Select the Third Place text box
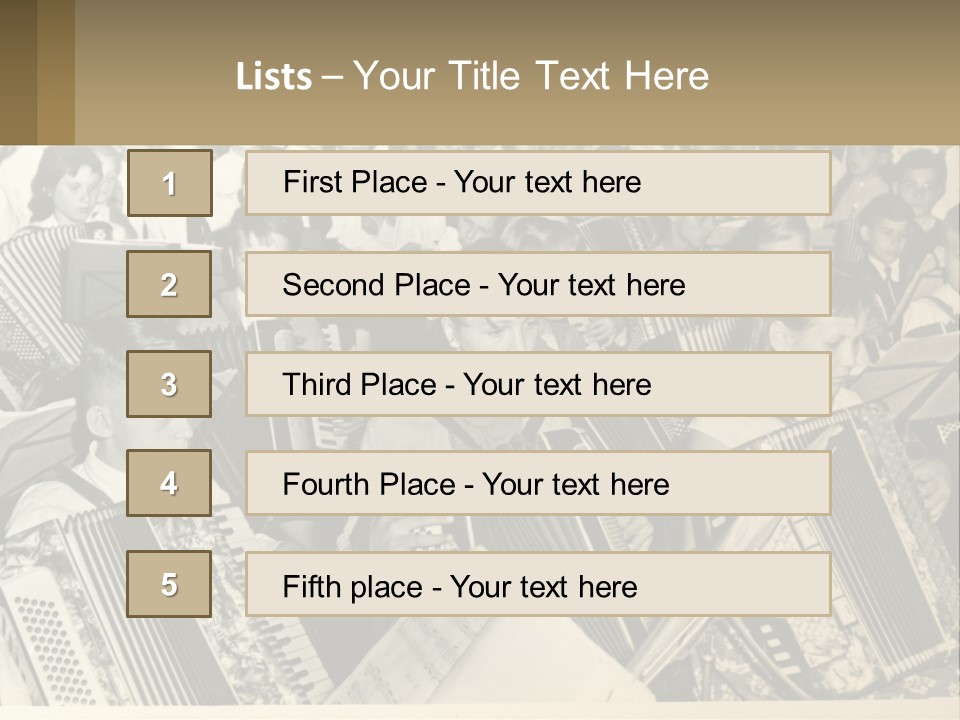This screenshot has width=960, height=720. tap(538, 384)
